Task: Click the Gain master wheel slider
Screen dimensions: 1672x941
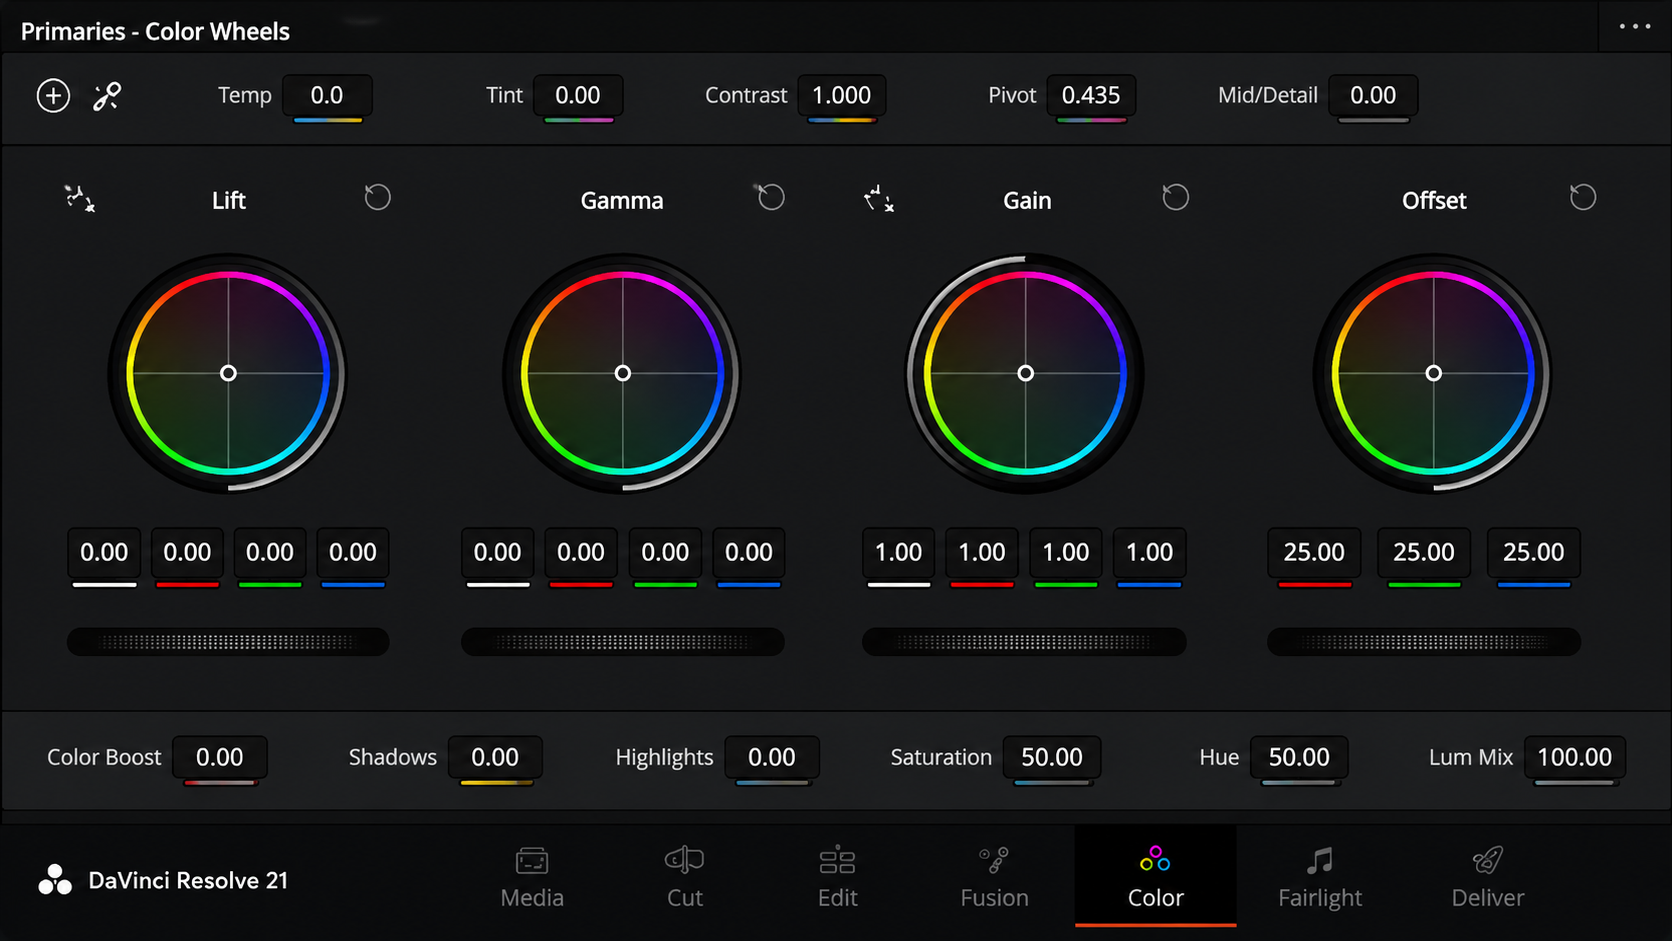Action: 1024,642
